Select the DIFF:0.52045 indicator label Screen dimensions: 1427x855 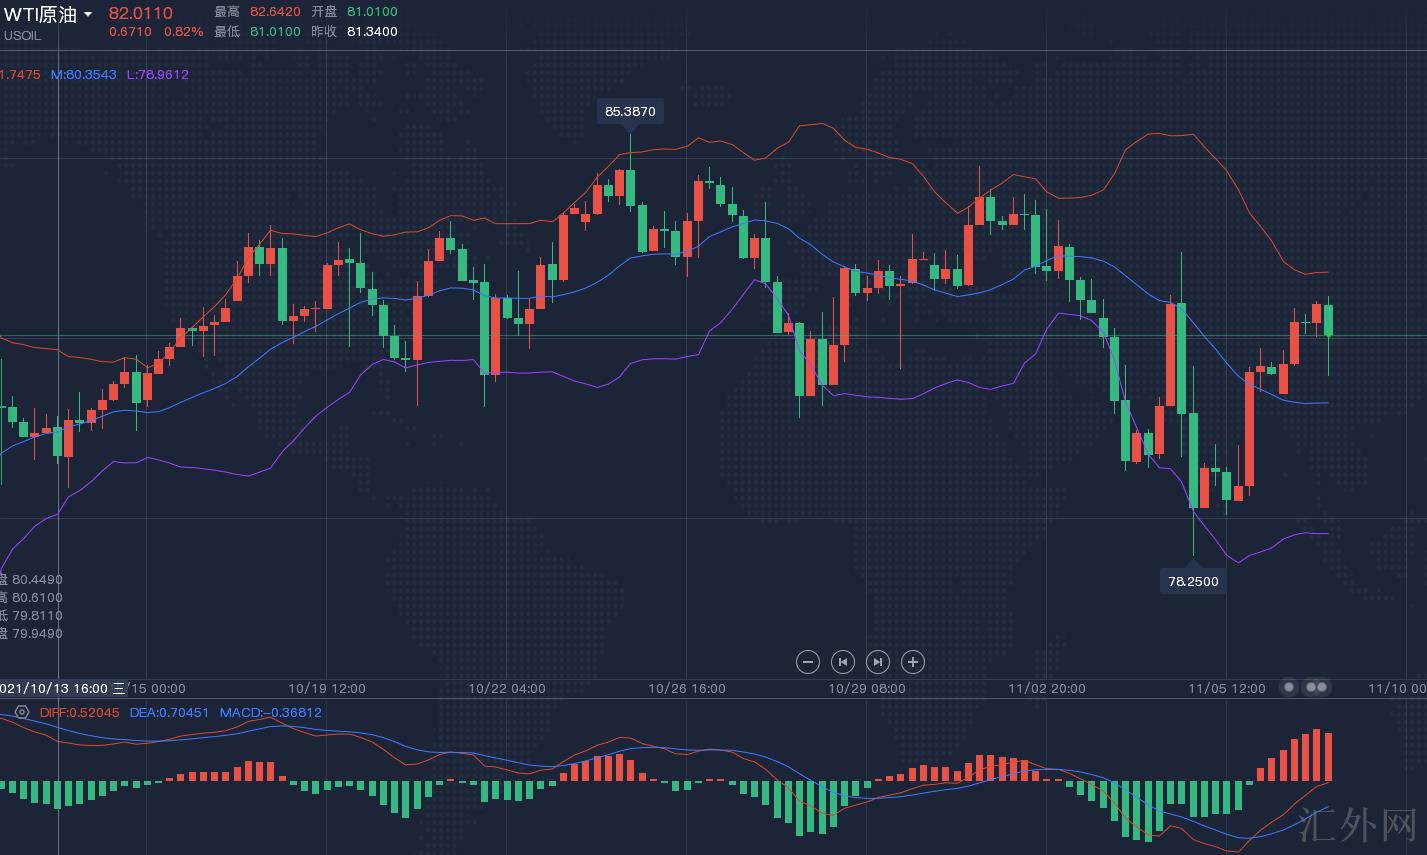(x=79, y=713)
